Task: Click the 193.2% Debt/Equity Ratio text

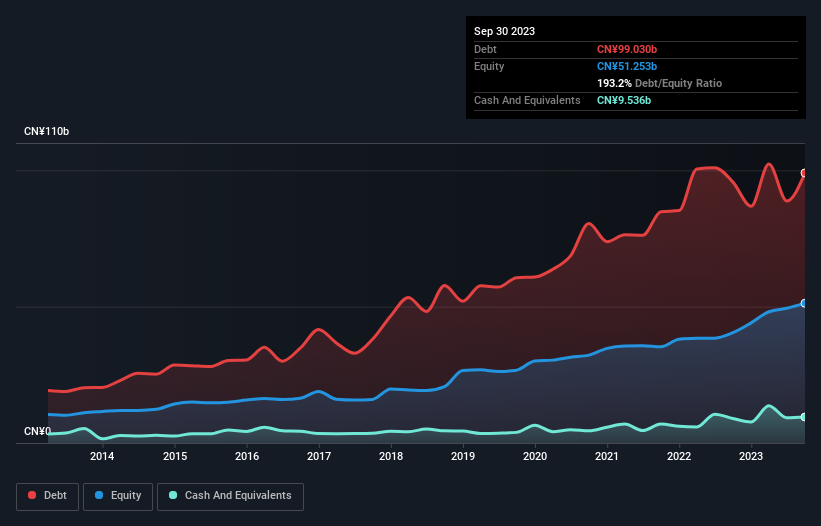Action: [659, 83]
